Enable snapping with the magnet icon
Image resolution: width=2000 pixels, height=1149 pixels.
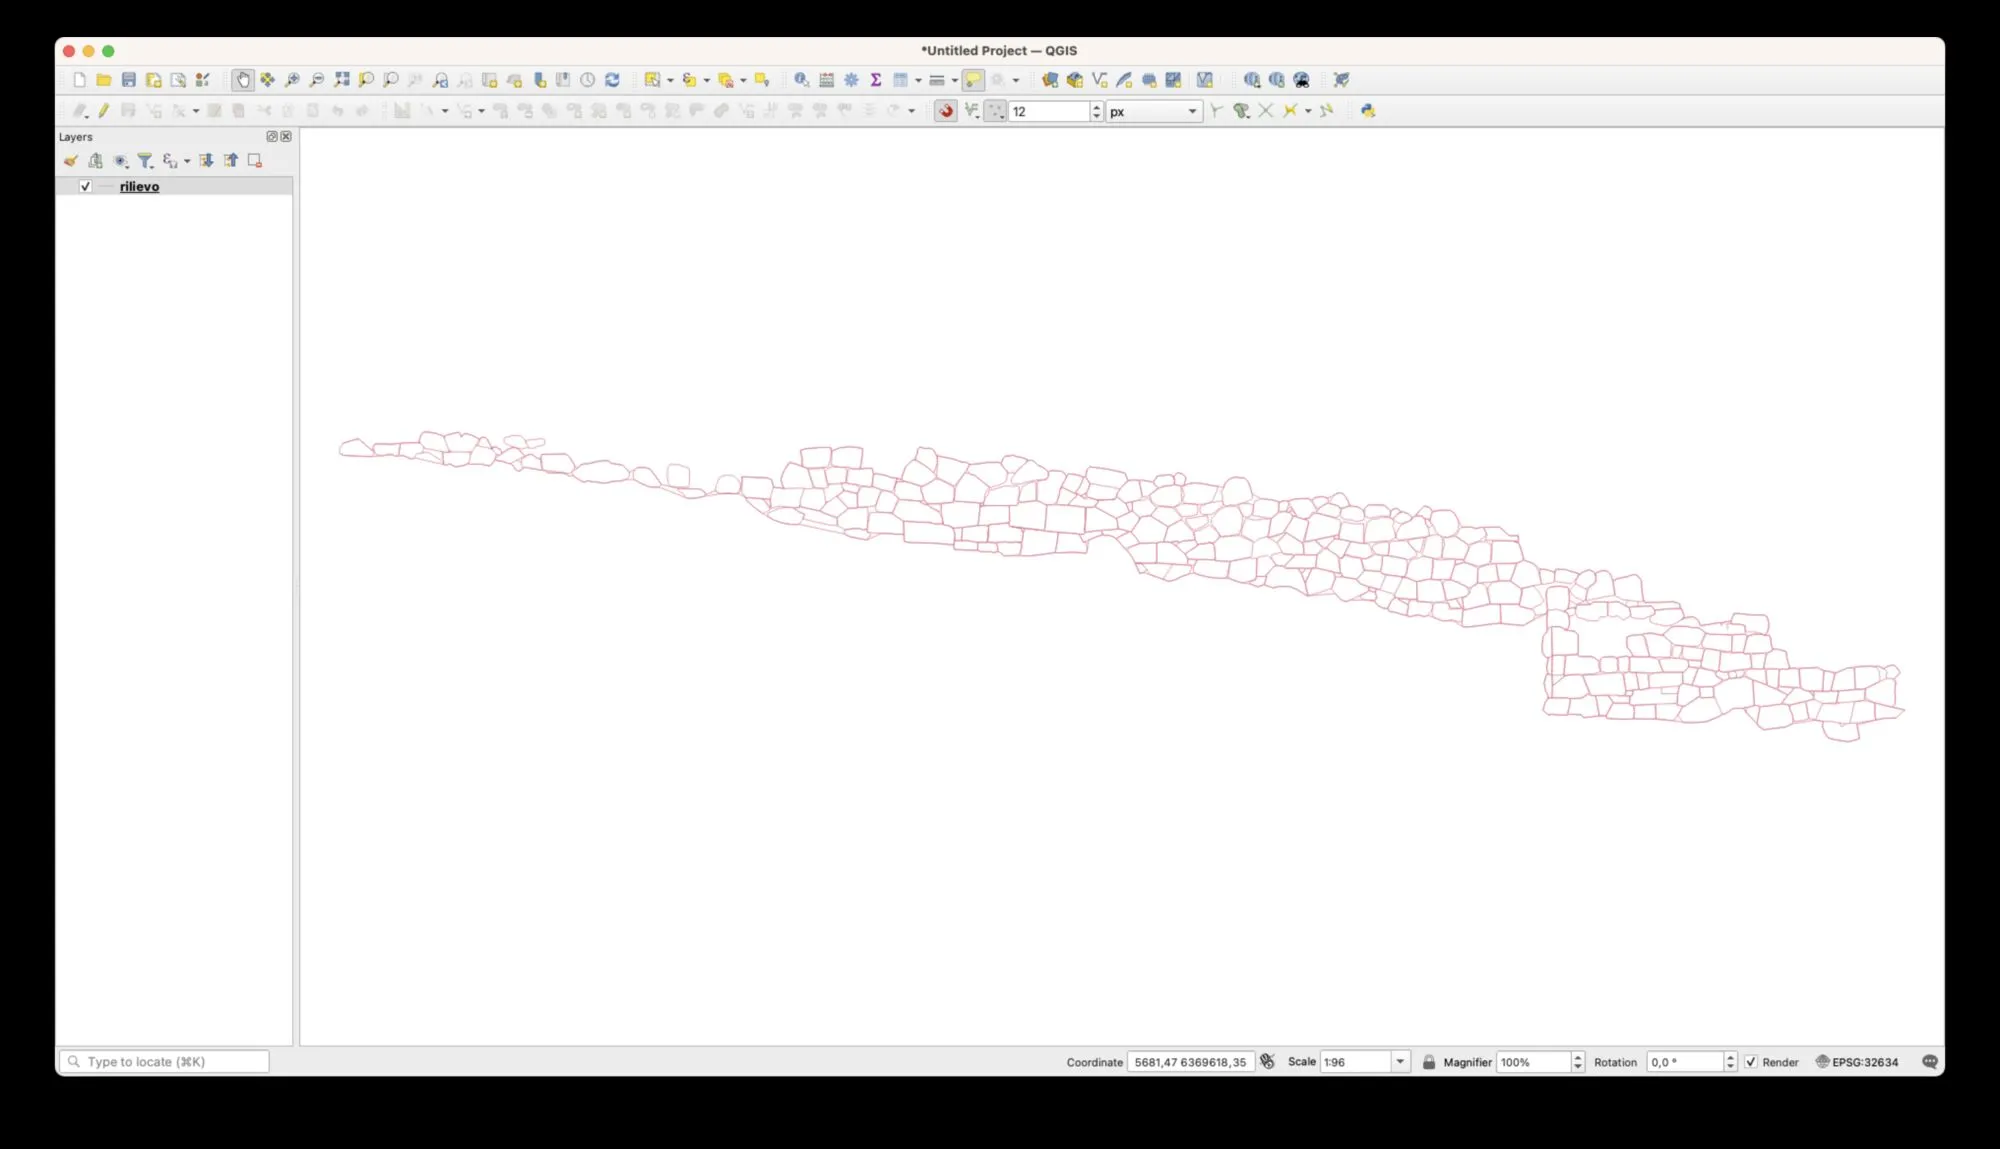click(945, 111)
